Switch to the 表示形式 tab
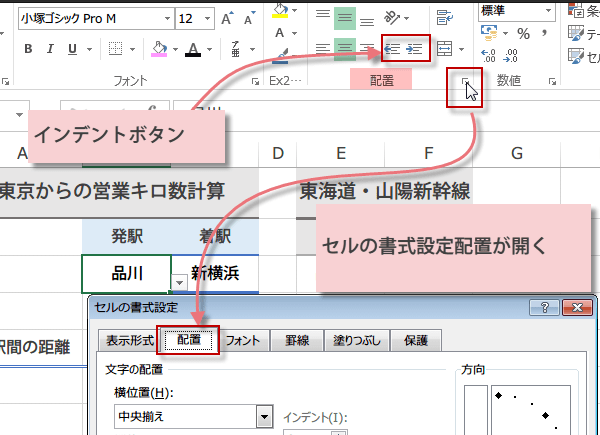Viewport: 600px width, 435px height. [x=130, y=340]
